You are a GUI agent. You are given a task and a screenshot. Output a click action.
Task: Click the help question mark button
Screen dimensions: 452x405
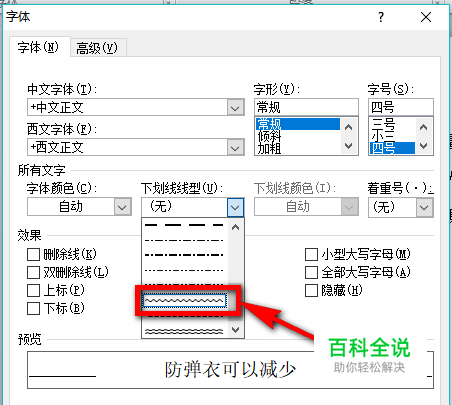point(381,17)
